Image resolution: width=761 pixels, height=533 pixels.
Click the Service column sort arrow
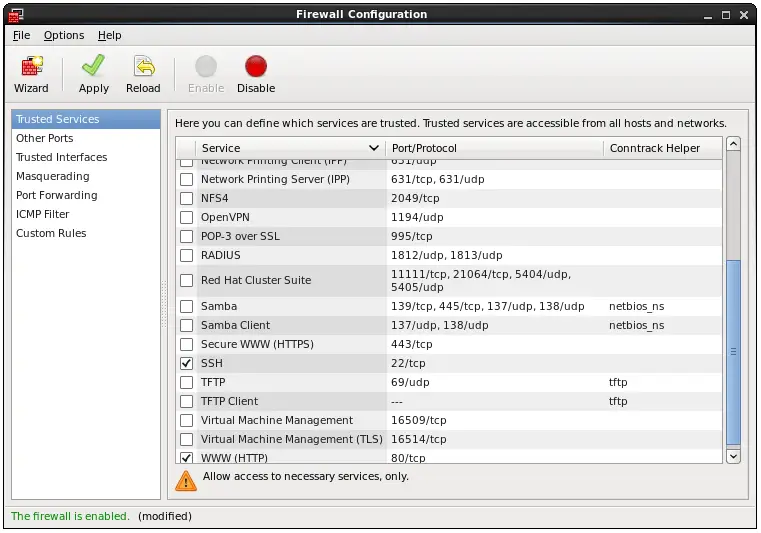point(373,148)
